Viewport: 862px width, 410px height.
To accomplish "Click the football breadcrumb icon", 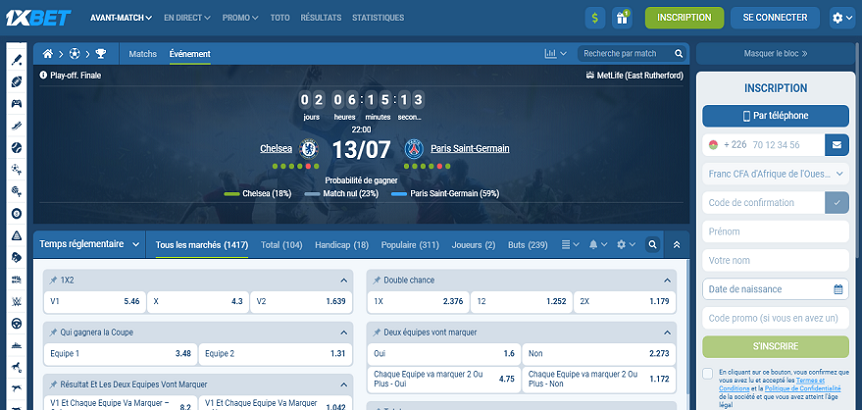I will [x=74, y=54].
